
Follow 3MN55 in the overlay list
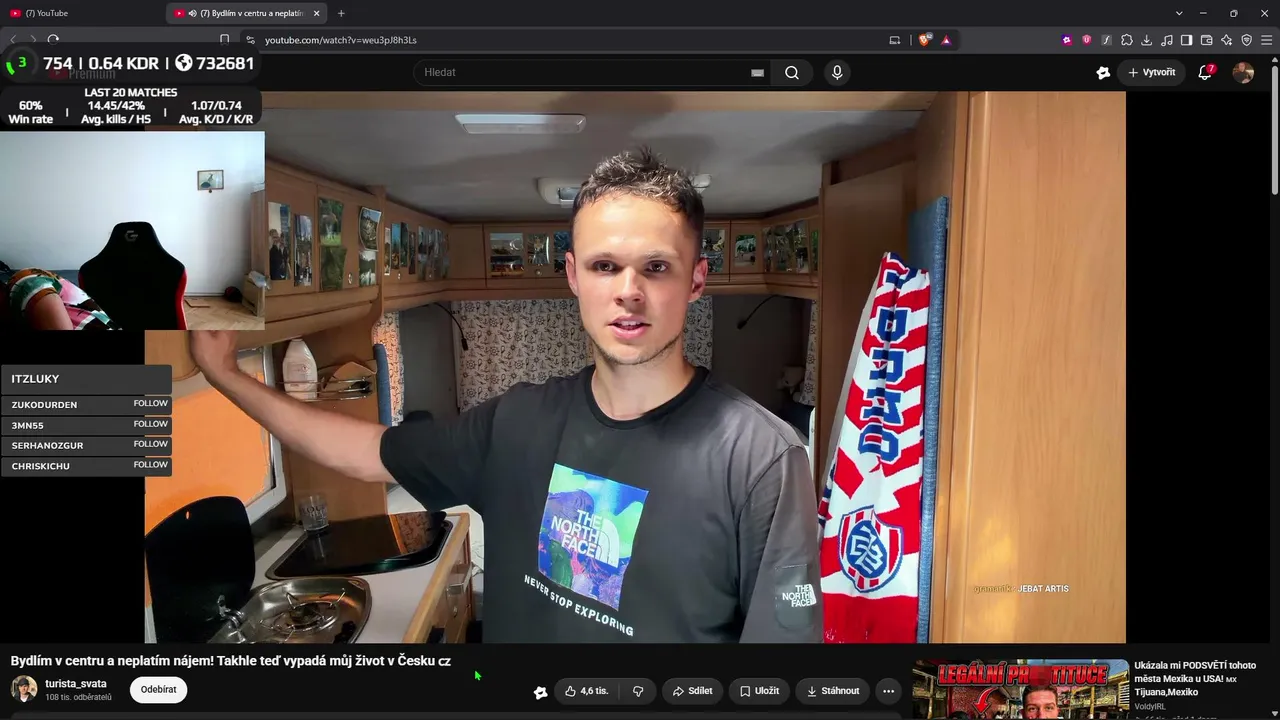[151, 424]
